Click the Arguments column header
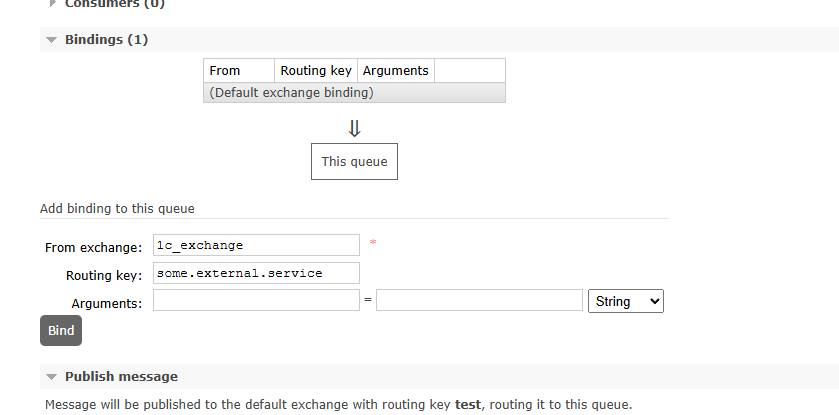839x415 pixels. (x=395, y=71)
